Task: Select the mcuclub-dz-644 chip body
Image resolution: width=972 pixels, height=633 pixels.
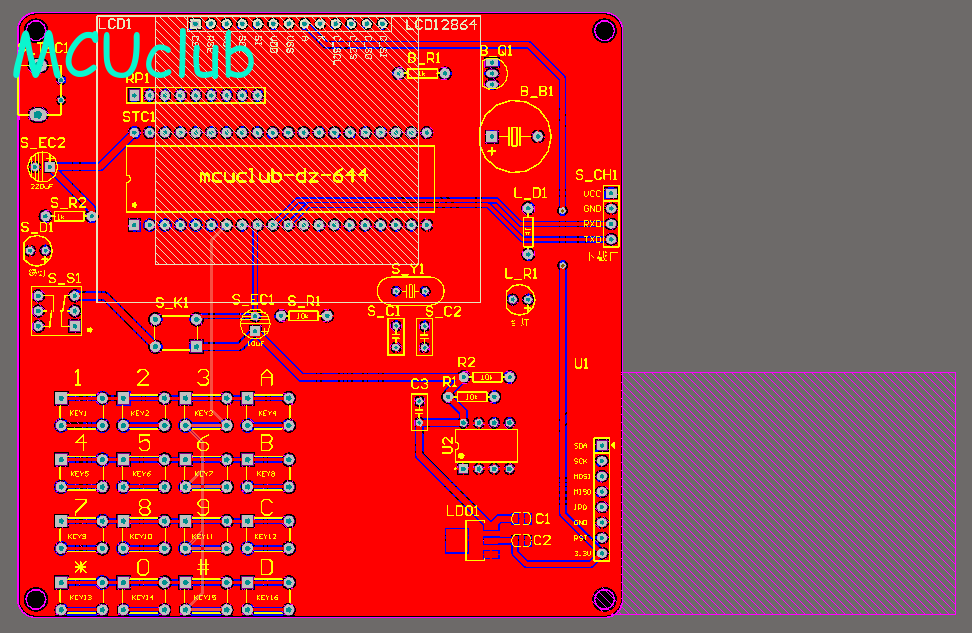Action: 280,179
